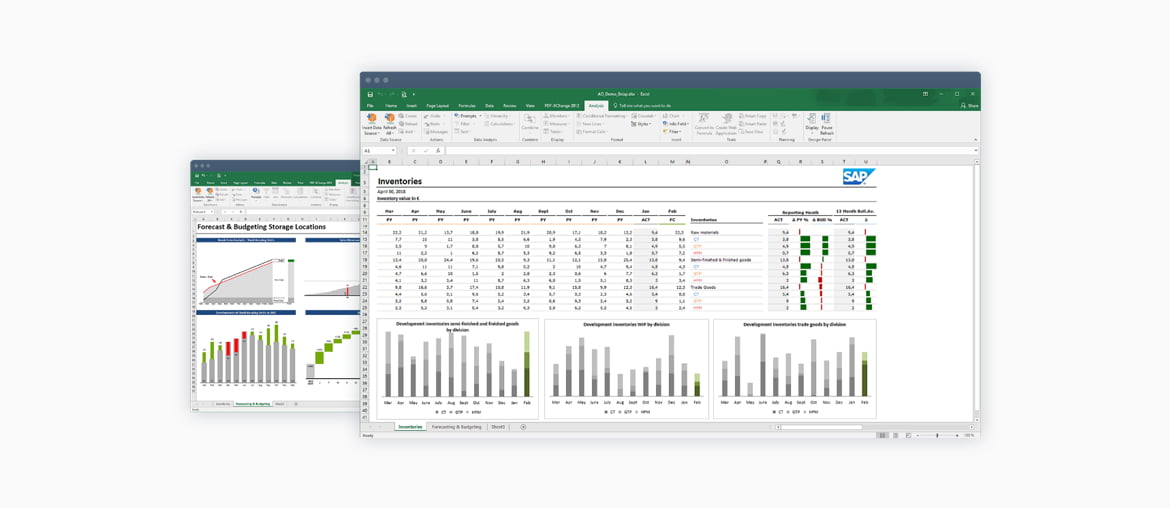Open the Name Box dropdown arrow
1170x508 pixels.
pos(392,150)
